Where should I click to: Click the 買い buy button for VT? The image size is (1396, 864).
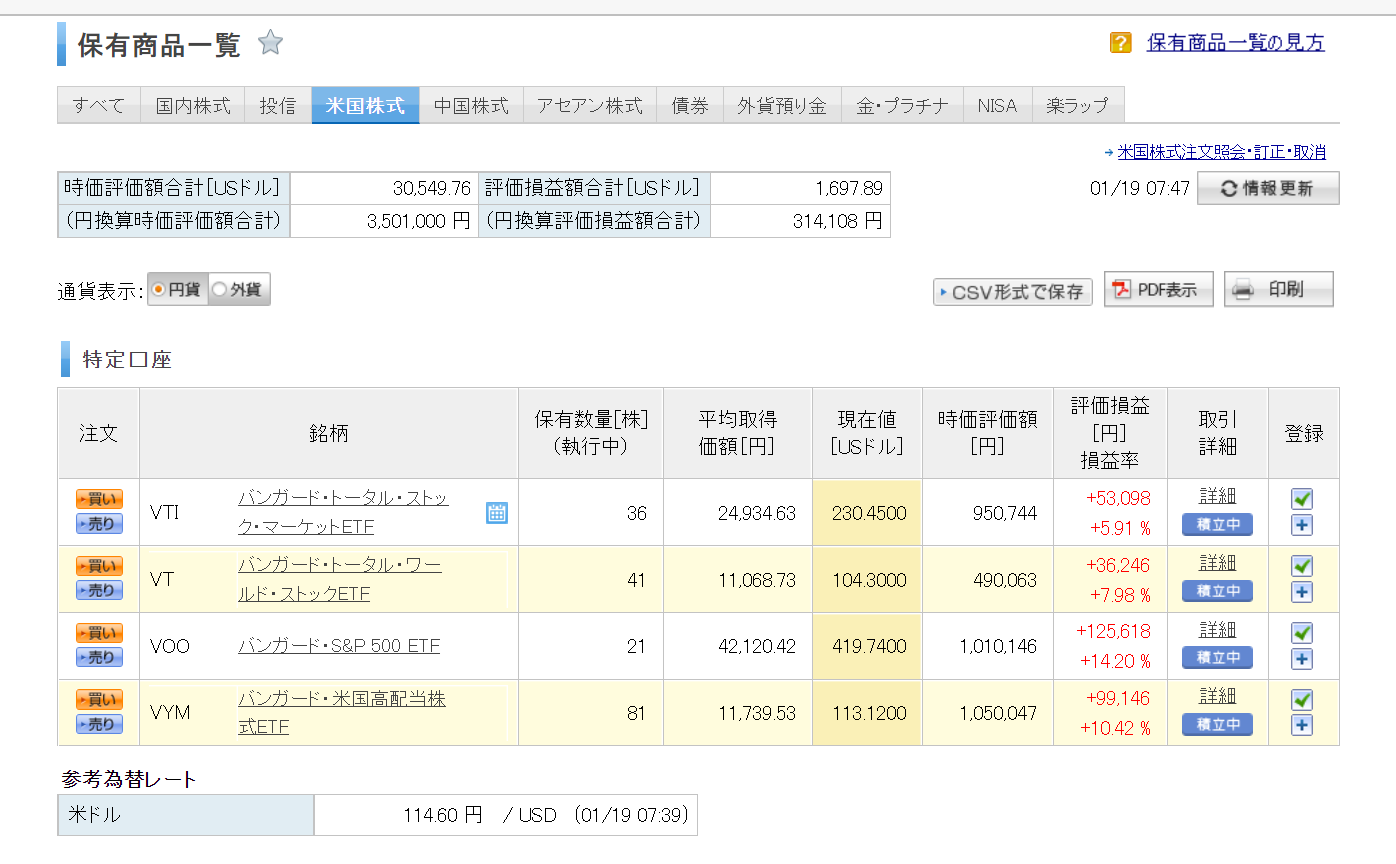tap(99, 566)
